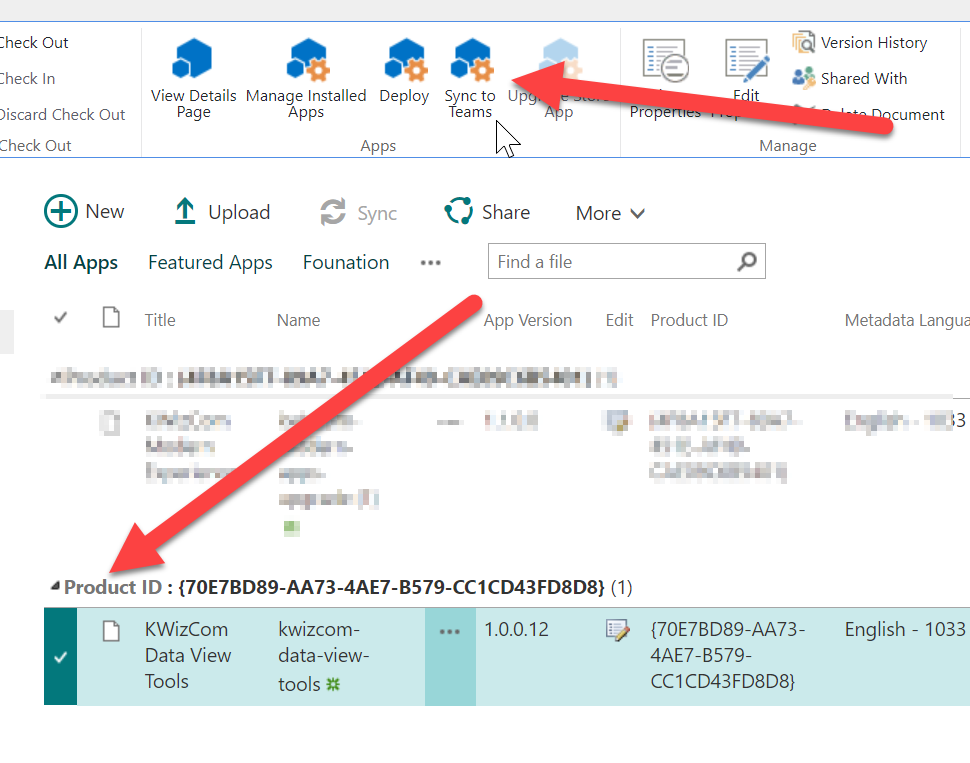
Task: Click Sync to Teams in ribbon
Action: 470,78
